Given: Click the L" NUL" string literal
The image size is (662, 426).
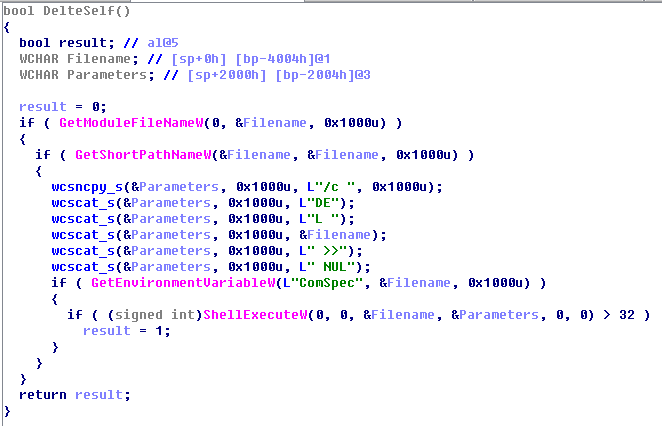Looking at the screenshot, I should click(327, 267).
